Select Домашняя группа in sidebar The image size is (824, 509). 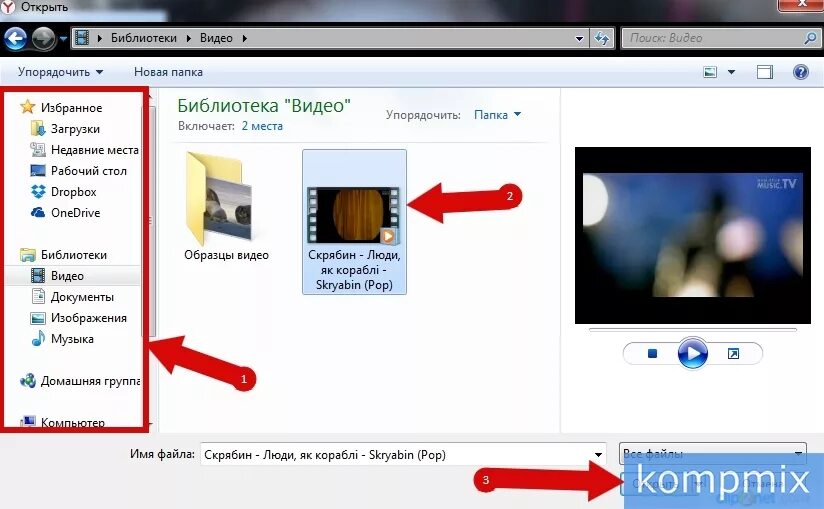point(90,381)
